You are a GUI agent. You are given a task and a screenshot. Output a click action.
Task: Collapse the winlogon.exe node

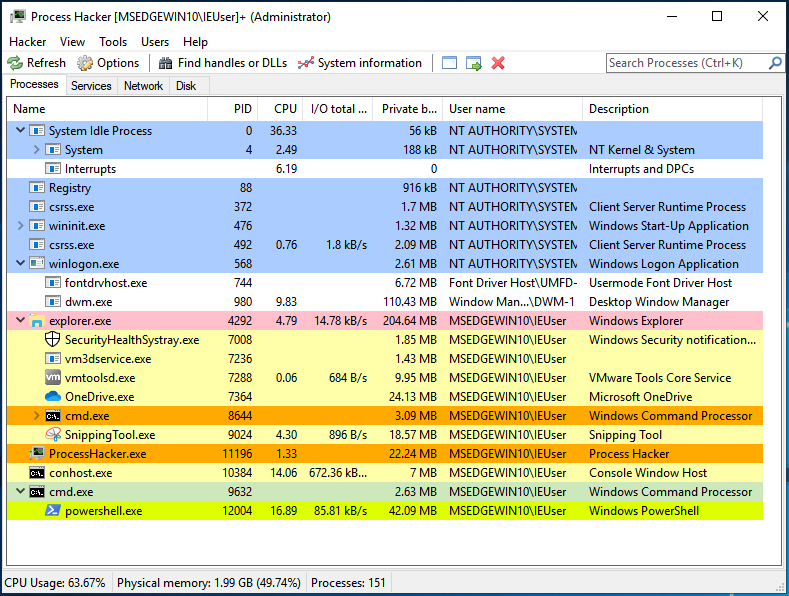click(x=21, y=263)
